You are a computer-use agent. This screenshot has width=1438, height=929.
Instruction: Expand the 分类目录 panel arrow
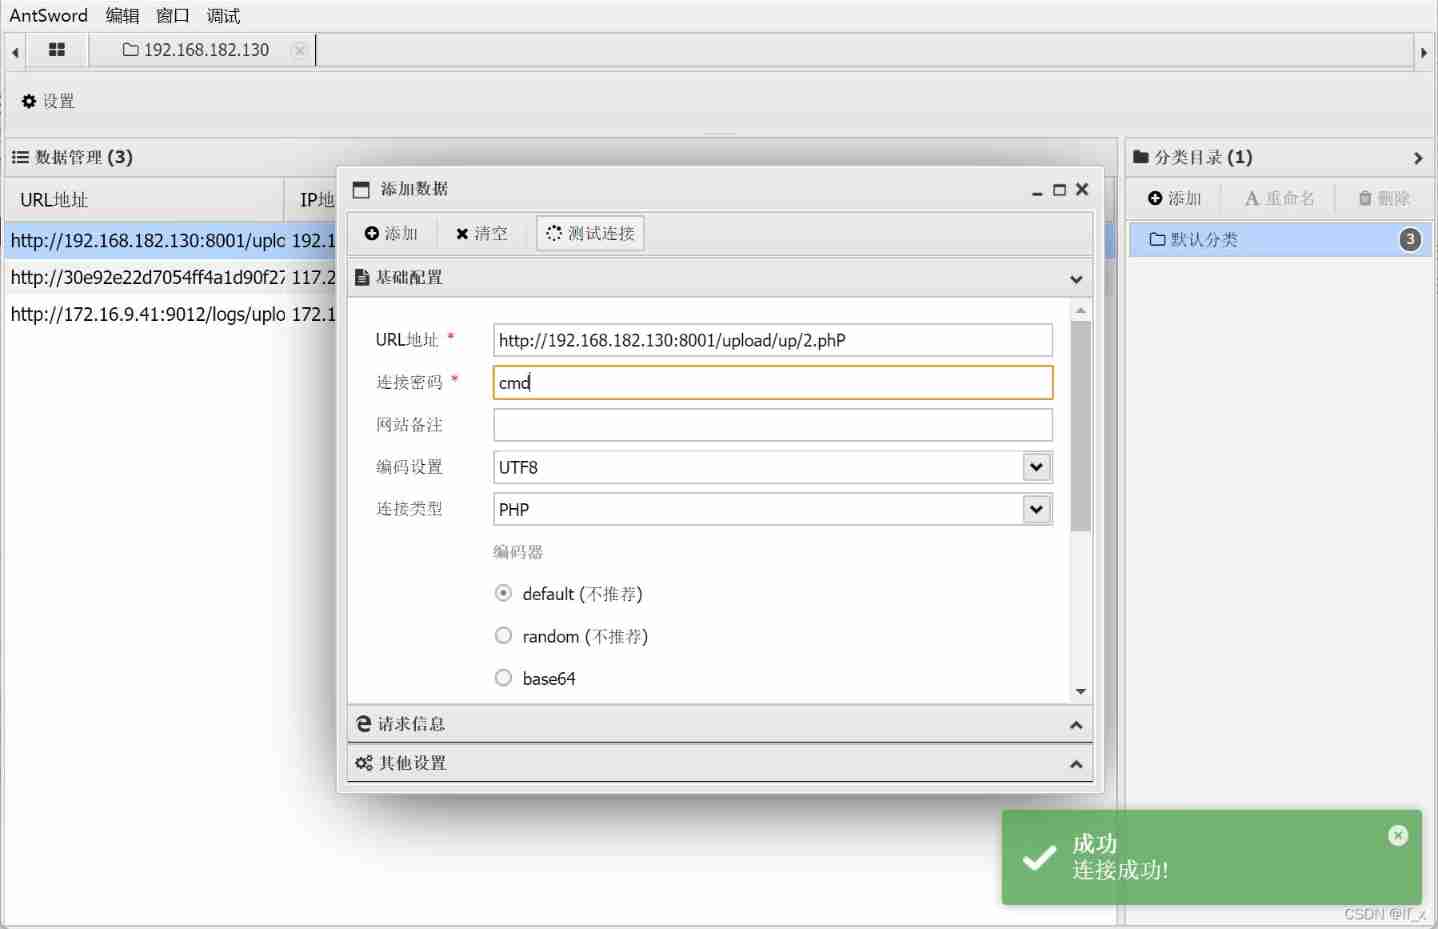click(1418, 158)
